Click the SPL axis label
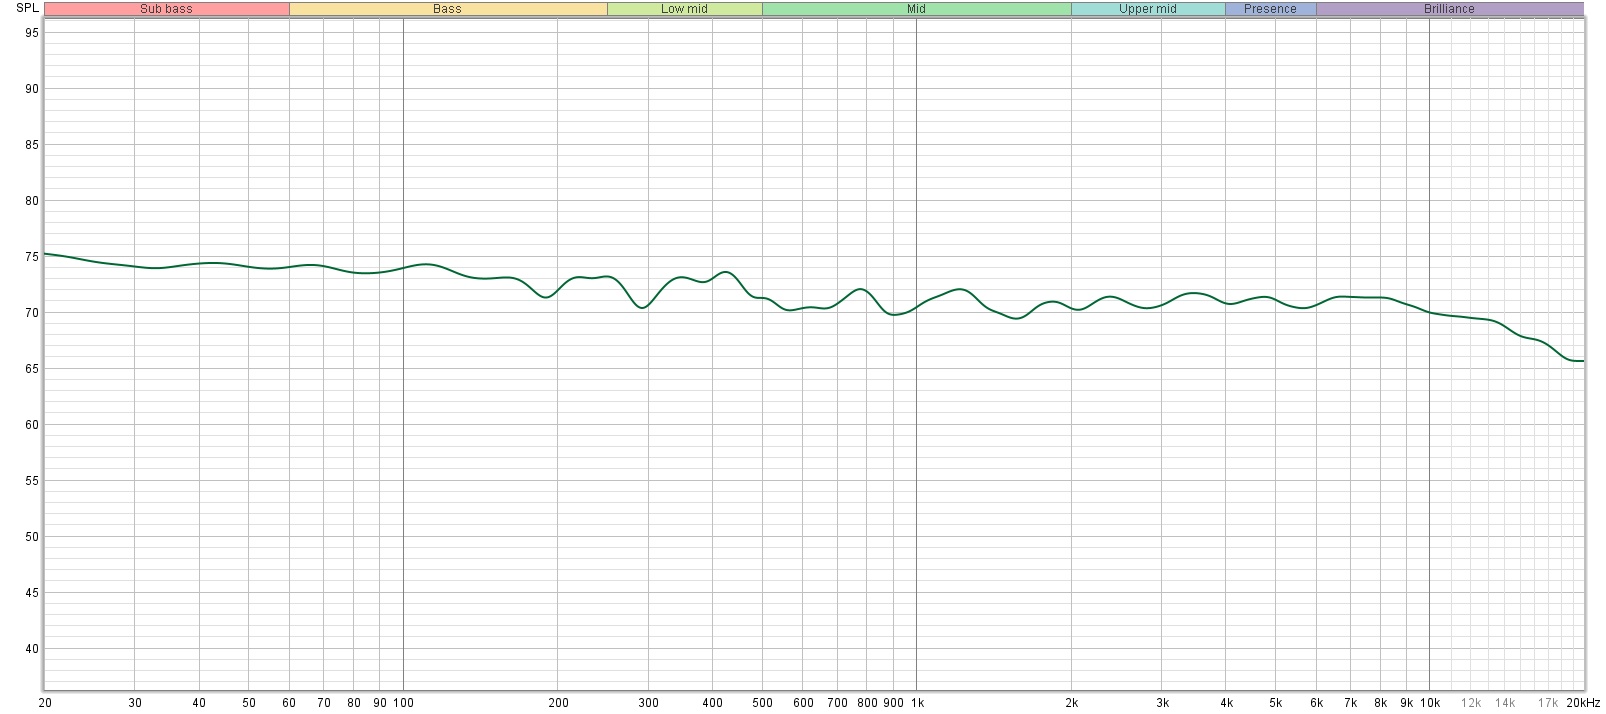Image resolution: width=1606 pixels, height=714 pixels. (x=27, y=8)
